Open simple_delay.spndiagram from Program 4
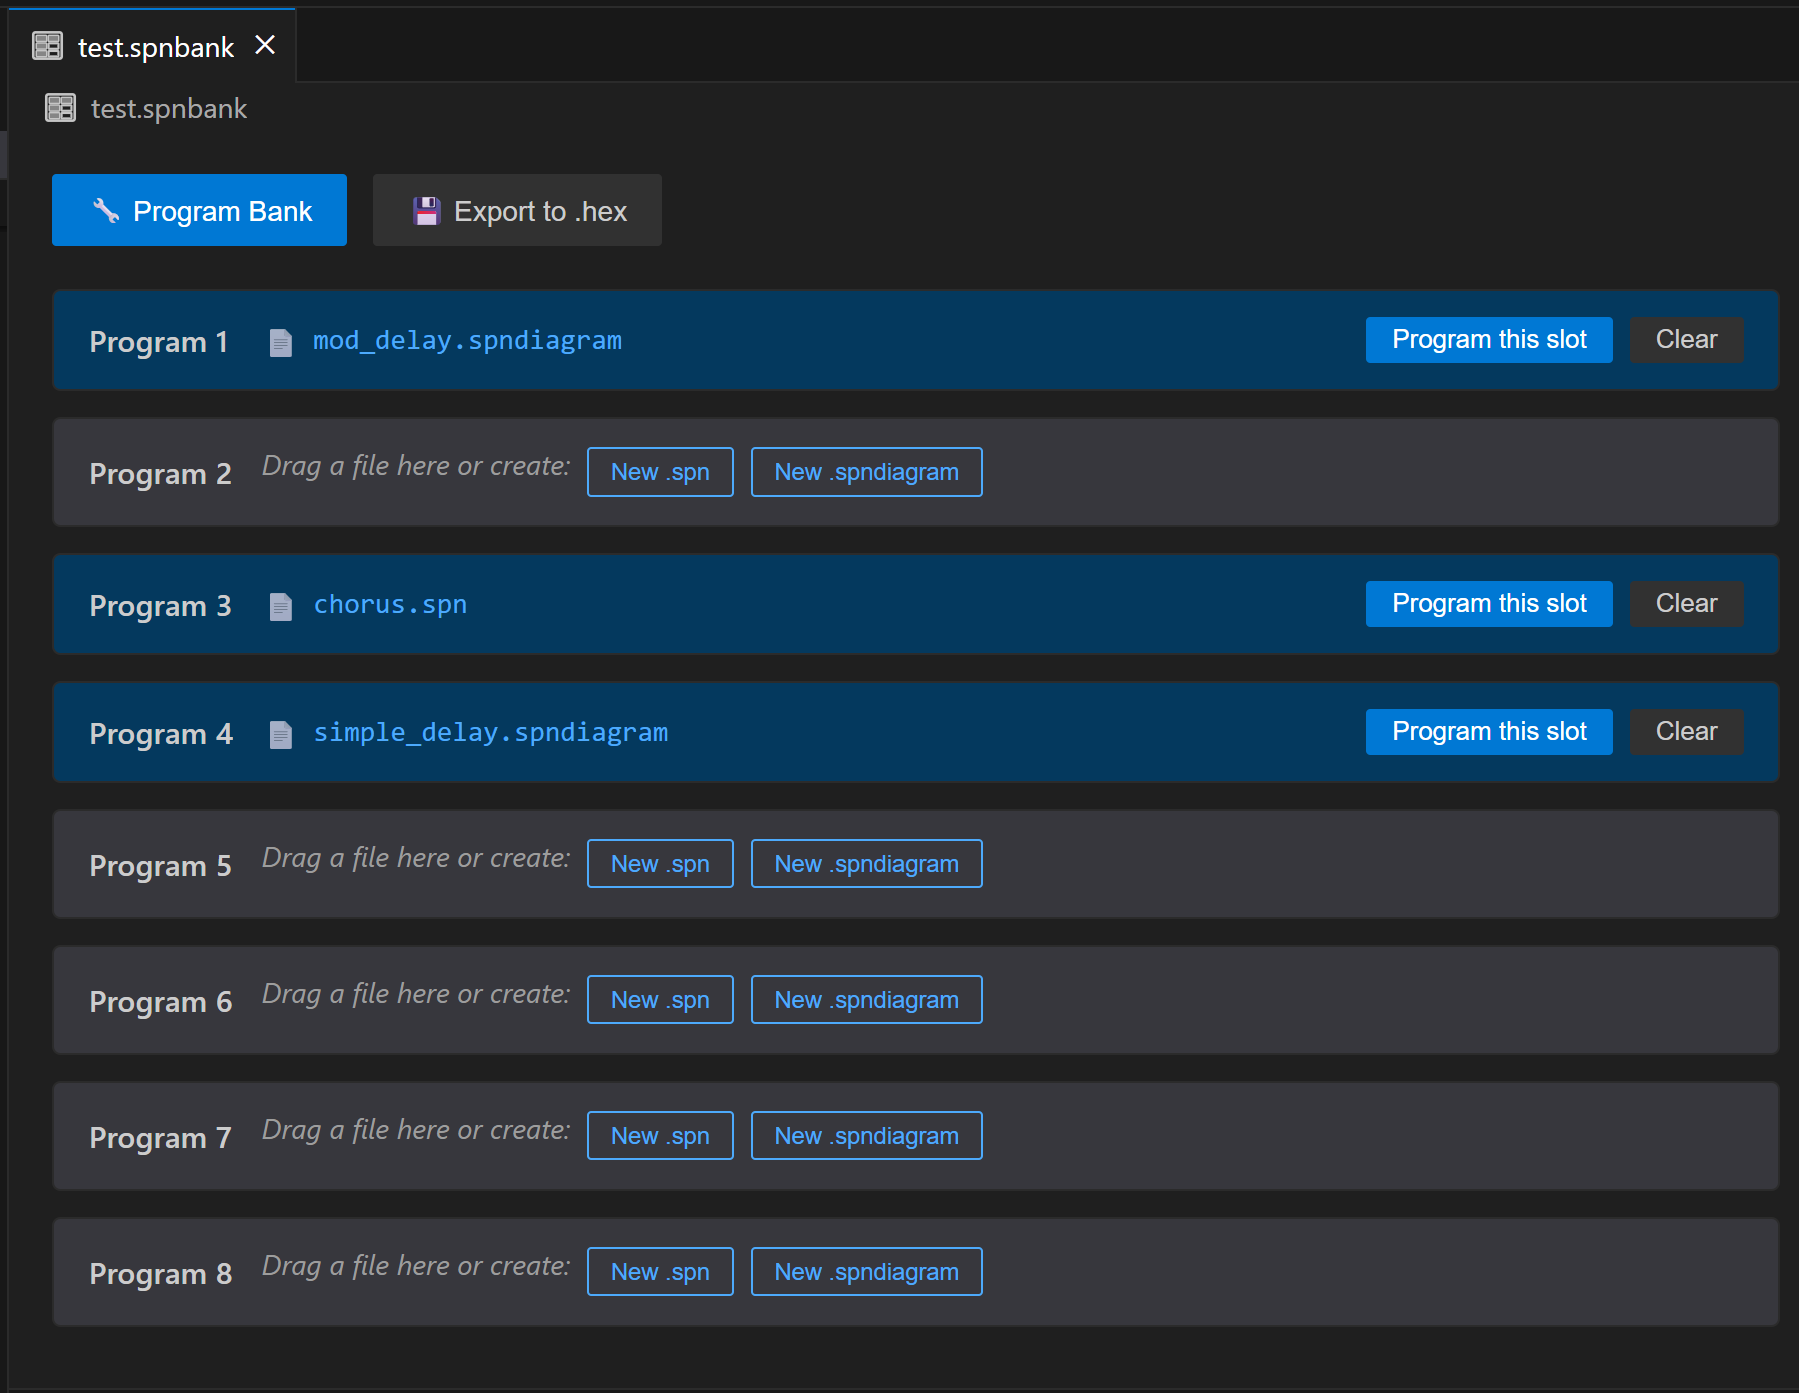 click(x=490, y=733)
